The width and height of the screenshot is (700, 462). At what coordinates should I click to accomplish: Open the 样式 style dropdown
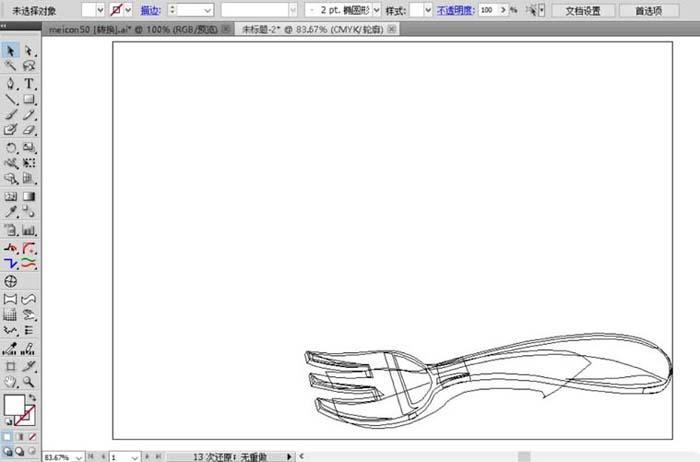click(428, 9)
